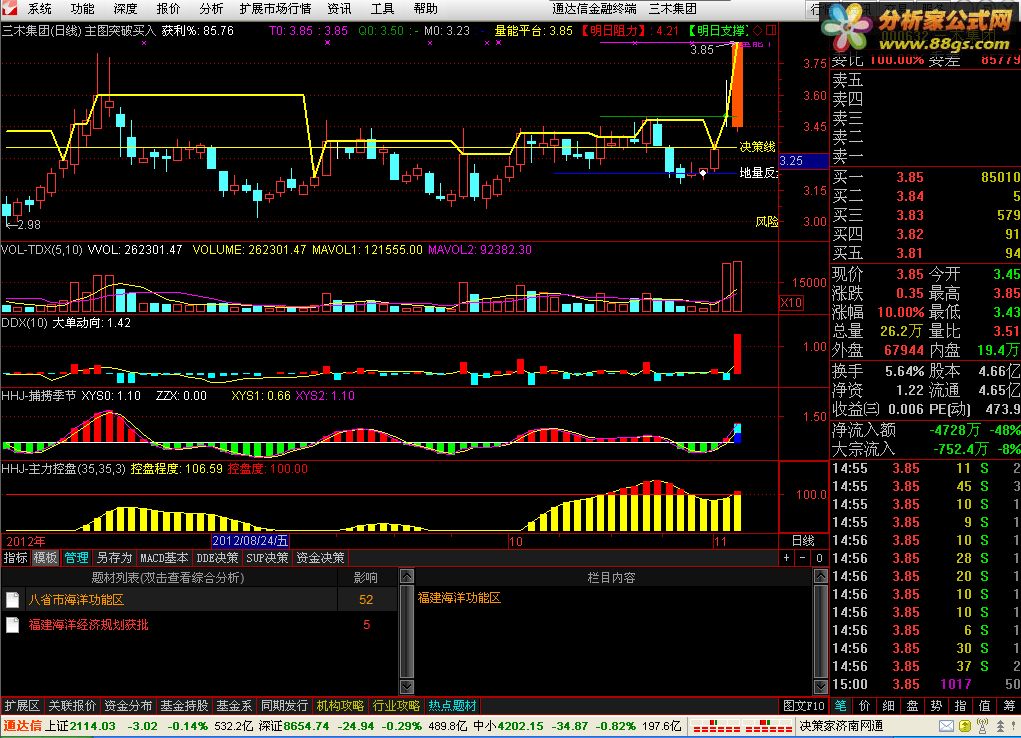1021x738 pixels.
Task: Switch to the 资金分布 tab
Action: point(128,705)
